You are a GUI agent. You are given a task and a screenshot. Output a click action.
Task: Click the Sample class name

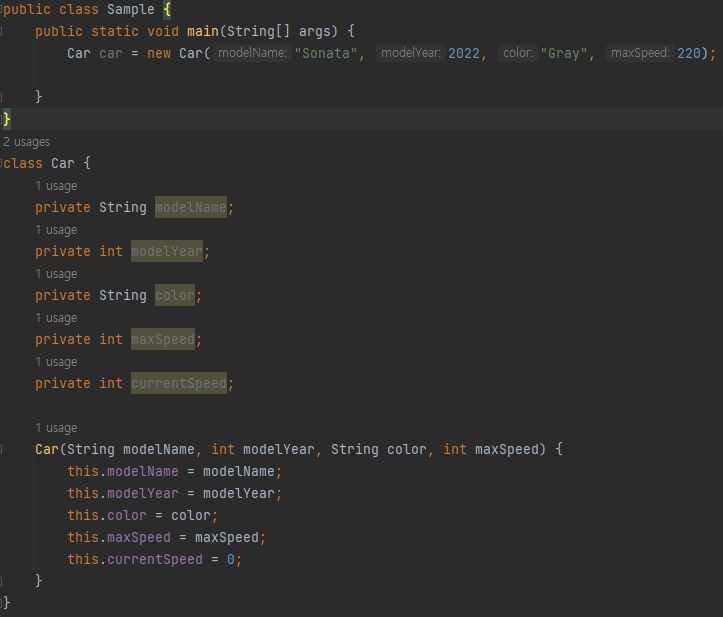[x=131, y=9]
